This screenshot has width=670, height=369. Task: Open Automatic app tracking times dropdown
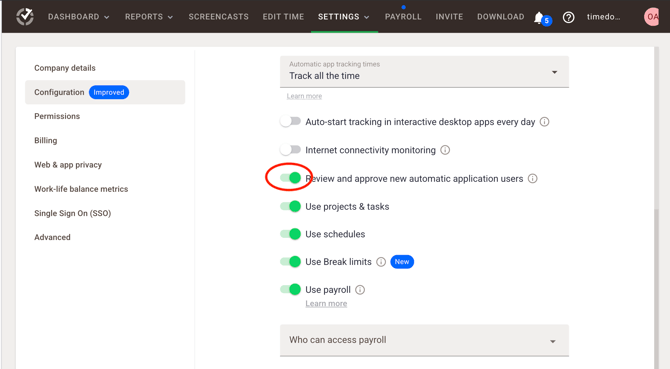424,72
